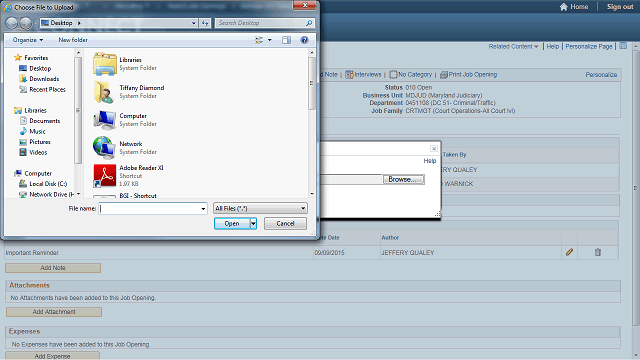The image size is (640, 360).
Task: Click the icon right of Personalize Page
Action: pos(623,46)
